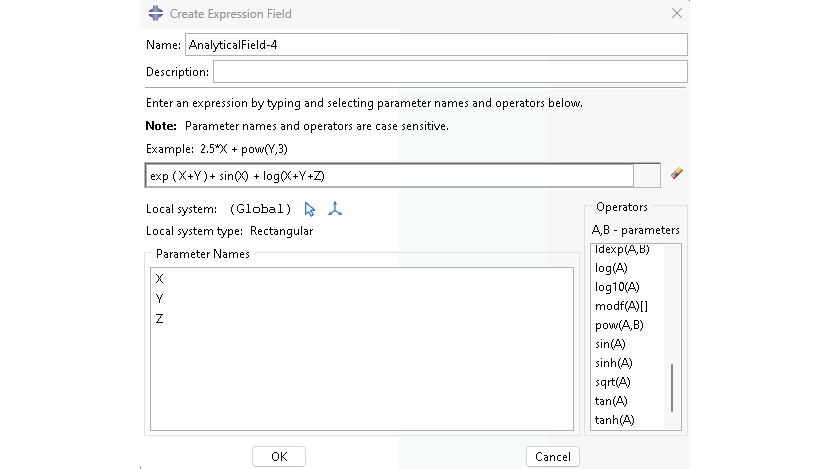The width and height of the screenshot is (840, 469).
Task: Click inside the expression input box
Action: pyautogui.click(x=390, y=176)
